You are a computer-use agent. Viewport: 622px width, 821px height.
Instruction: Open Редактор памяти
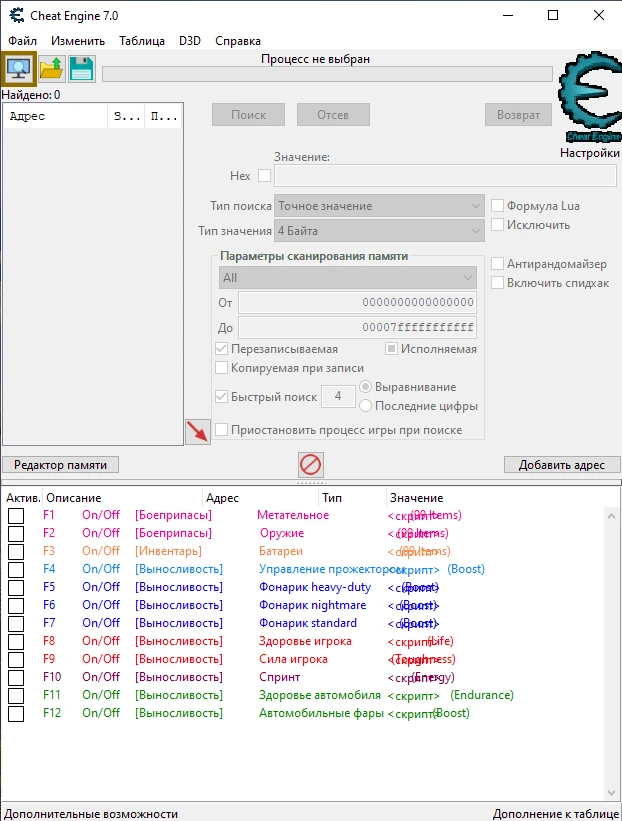[60, 464]
